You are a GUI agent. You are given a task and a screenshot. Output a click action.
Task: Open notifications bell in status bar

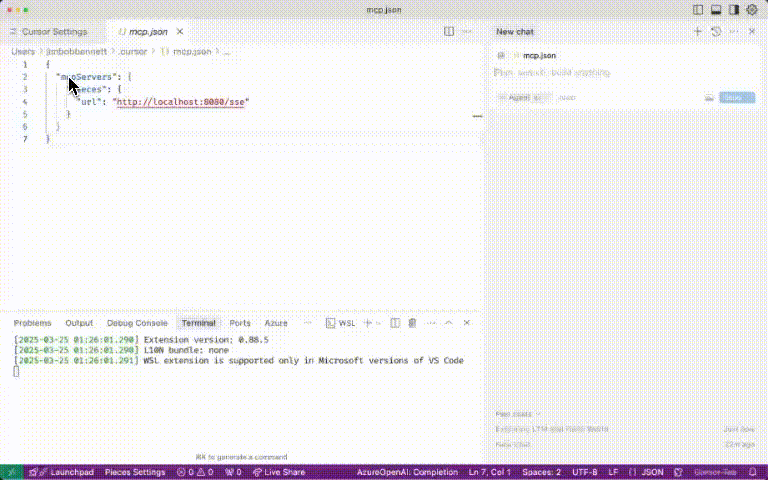point(753,472)
